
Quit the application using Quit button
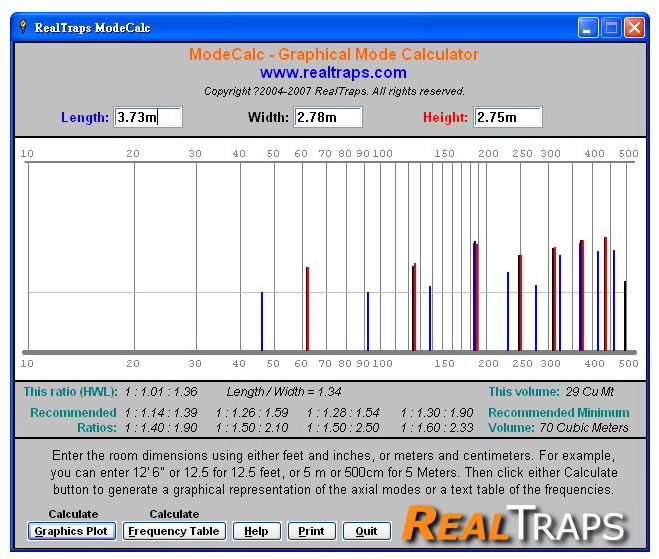click(366, 531)
